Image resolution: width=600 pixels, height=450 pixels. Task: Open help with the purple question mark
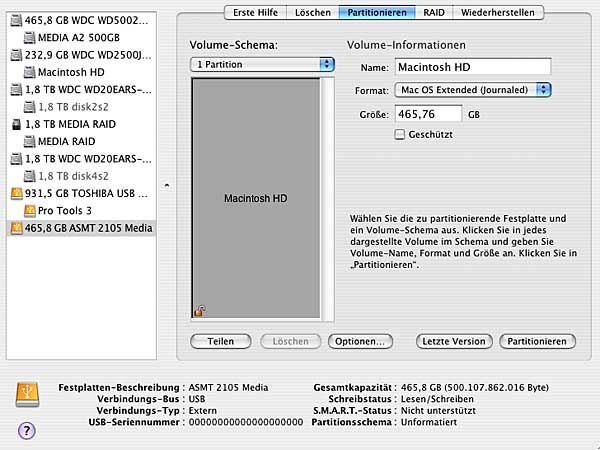coord(26,430)
